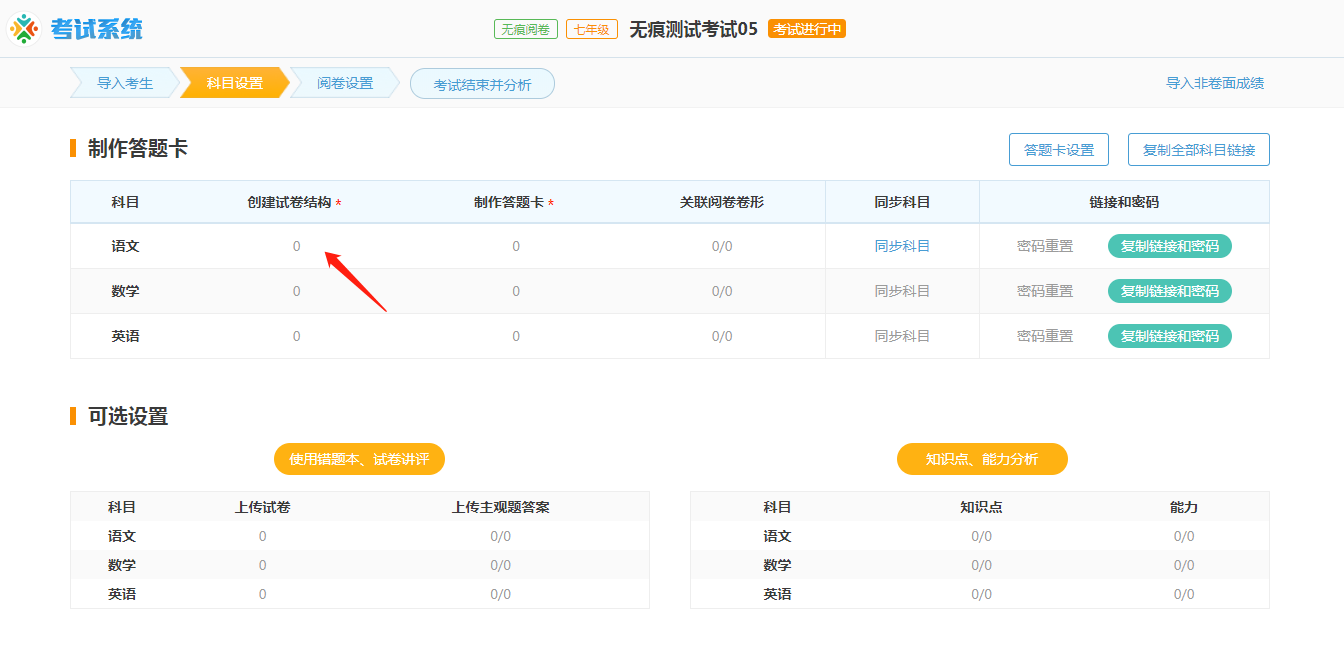The height and width of the screenshot is (655, 1344).
Task: Click the 考试进行中 status badge
Action: click(807, 29)
